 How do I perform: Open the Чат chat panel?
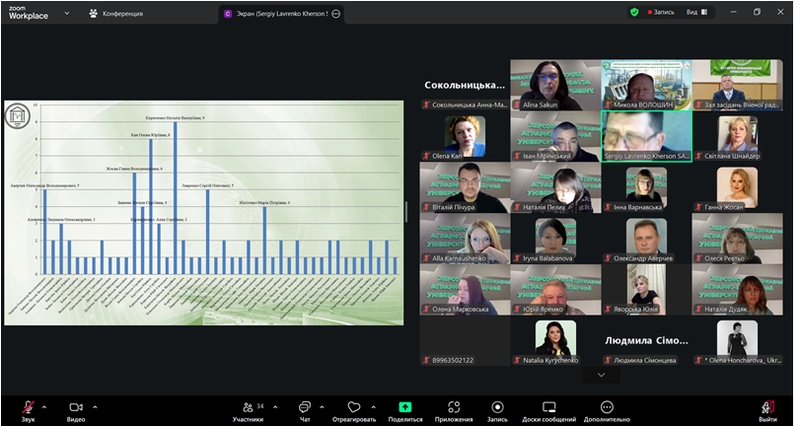[304, 407]
